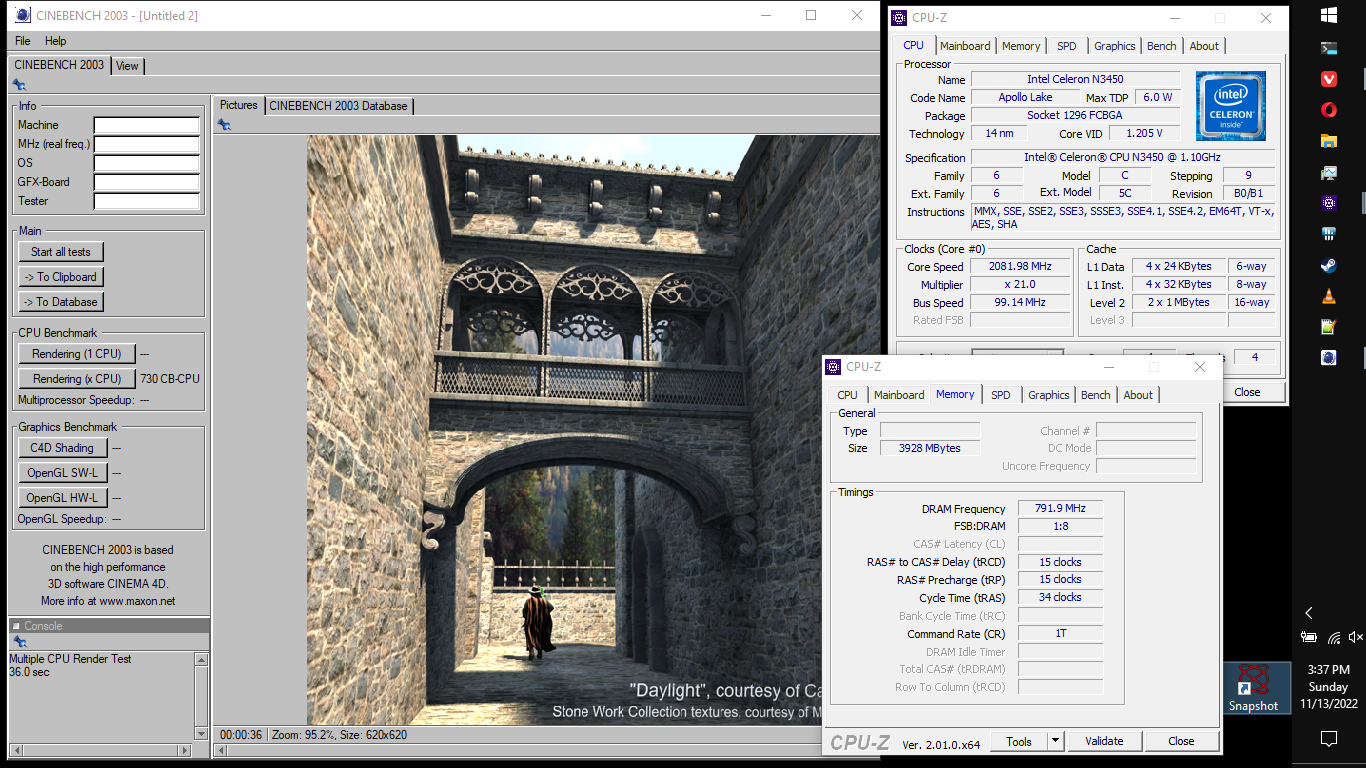The height and width of the screenshot is (768, 1366).
Task: Open the taskbar clock and date
Action: tap(1328, 687)
